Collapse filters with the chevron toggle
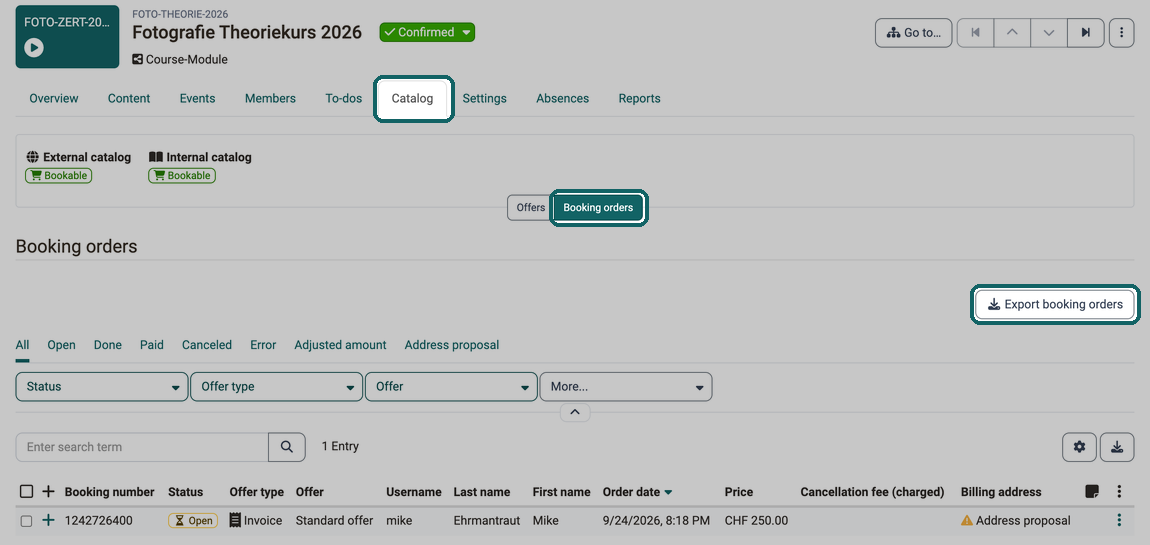The height and width of the screenshot is (545, 1150). pos(575,413)
